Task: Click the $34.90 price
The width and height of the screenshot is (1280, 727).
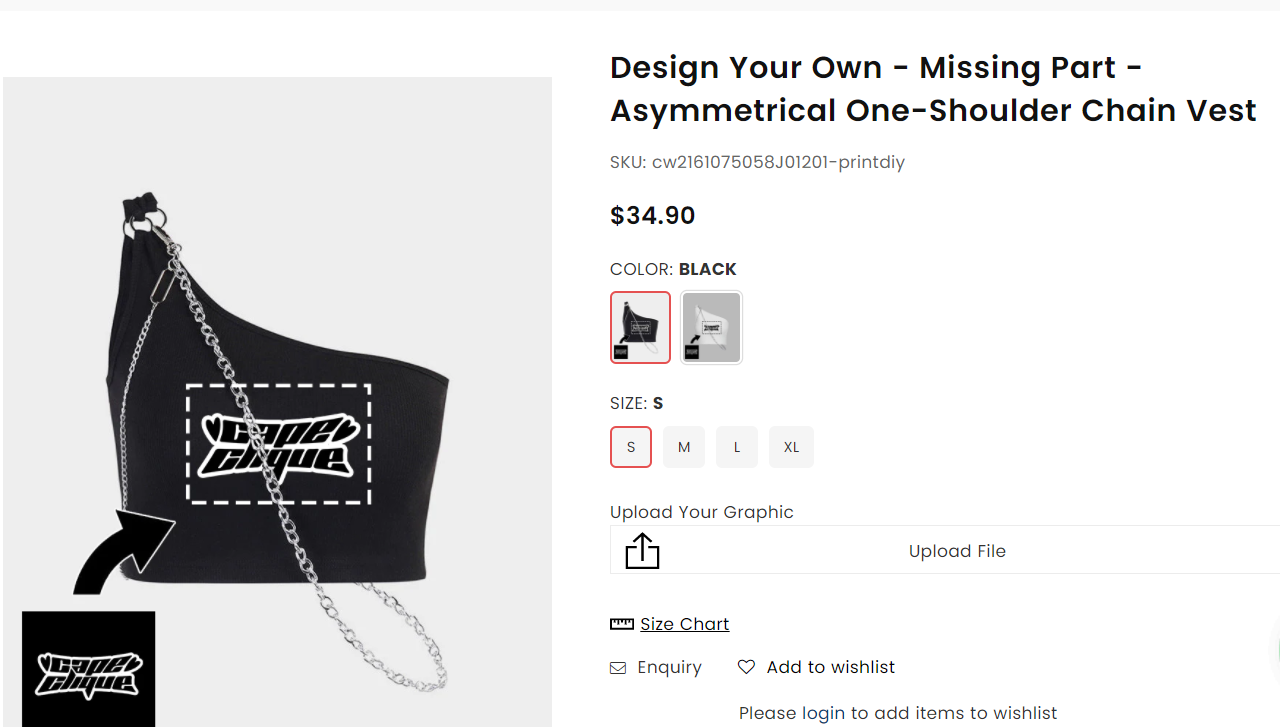Action: pyautogui.click(x=653, y=215)
